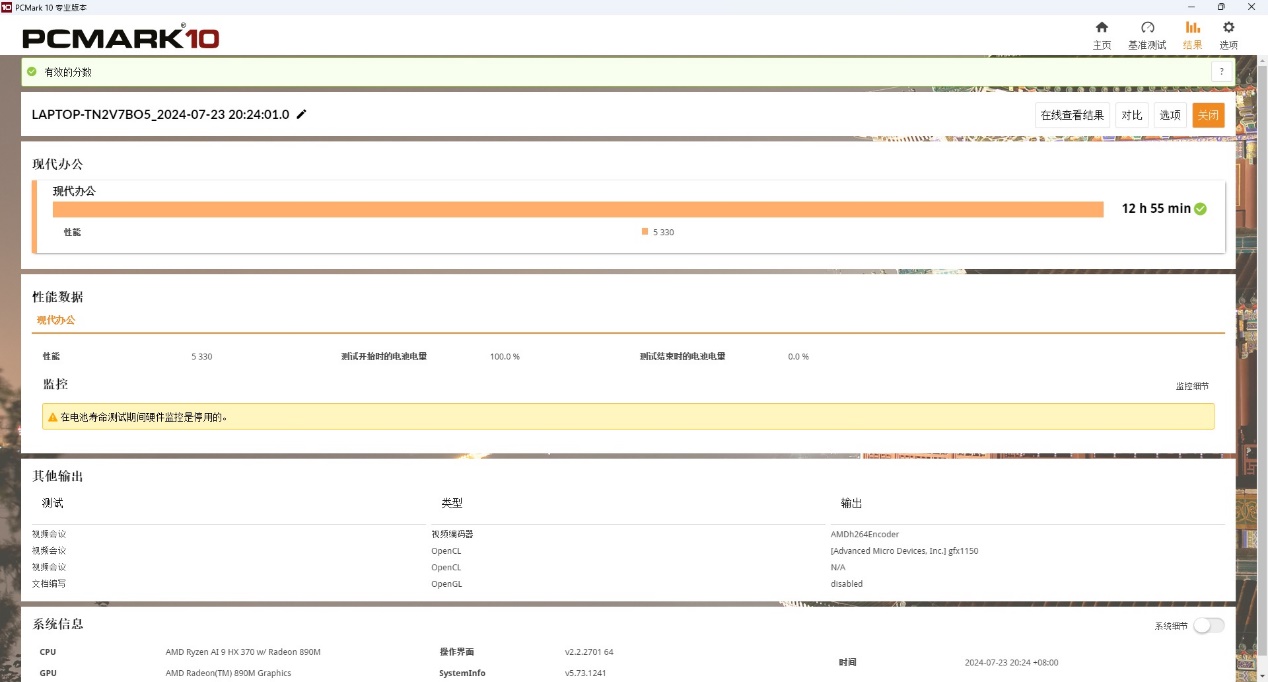
Task: Click the OpenGL type cell
Action: pyautogui.click(x=446, y=583)
